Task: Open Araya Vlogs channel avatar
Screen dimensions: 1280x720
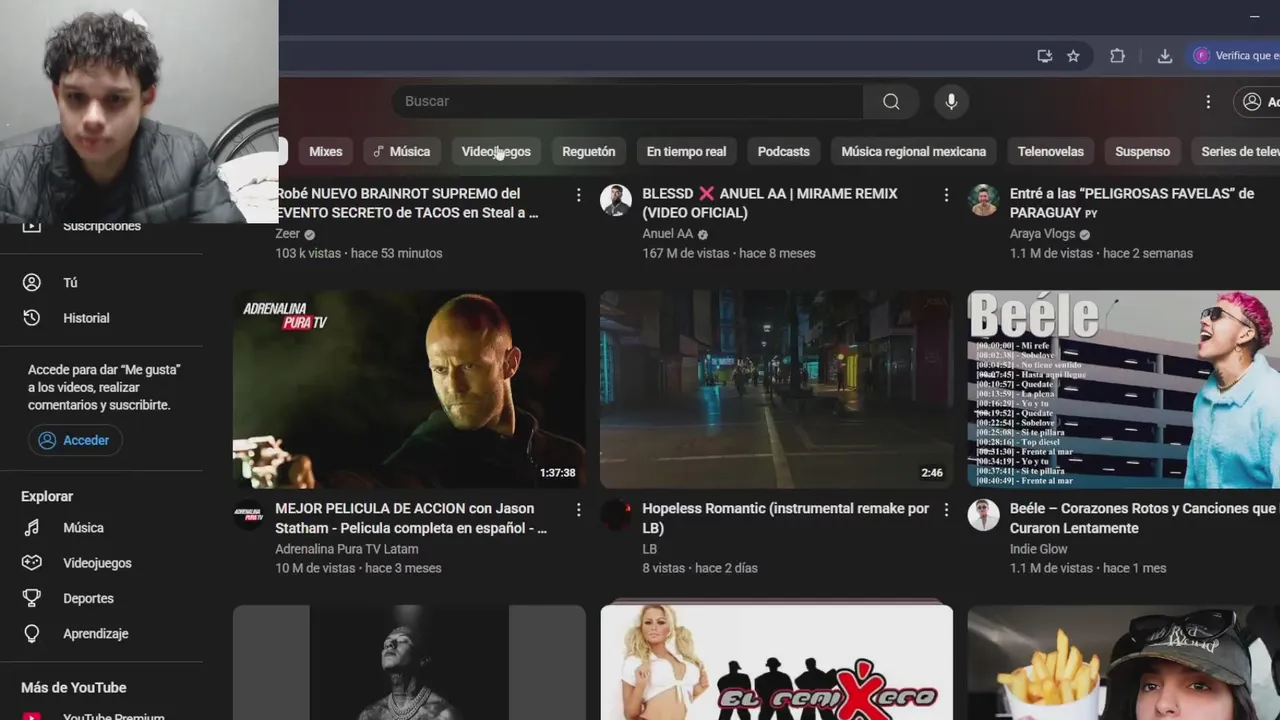Action: click(x=984, y=200)
